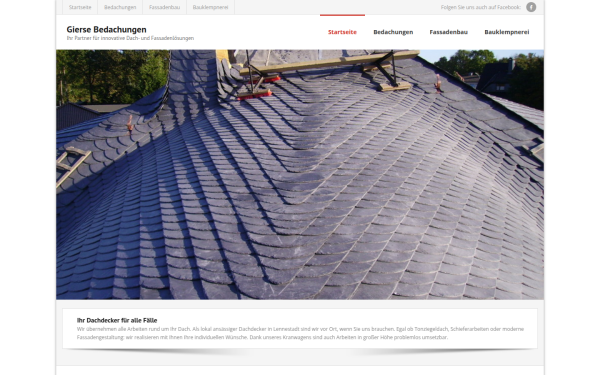Image resolution: width=600 pixels, height=375 pixels.
Task: Click the text 'Folgen Sie uns auch auf Facebook:'
Action: coord(481,7)
